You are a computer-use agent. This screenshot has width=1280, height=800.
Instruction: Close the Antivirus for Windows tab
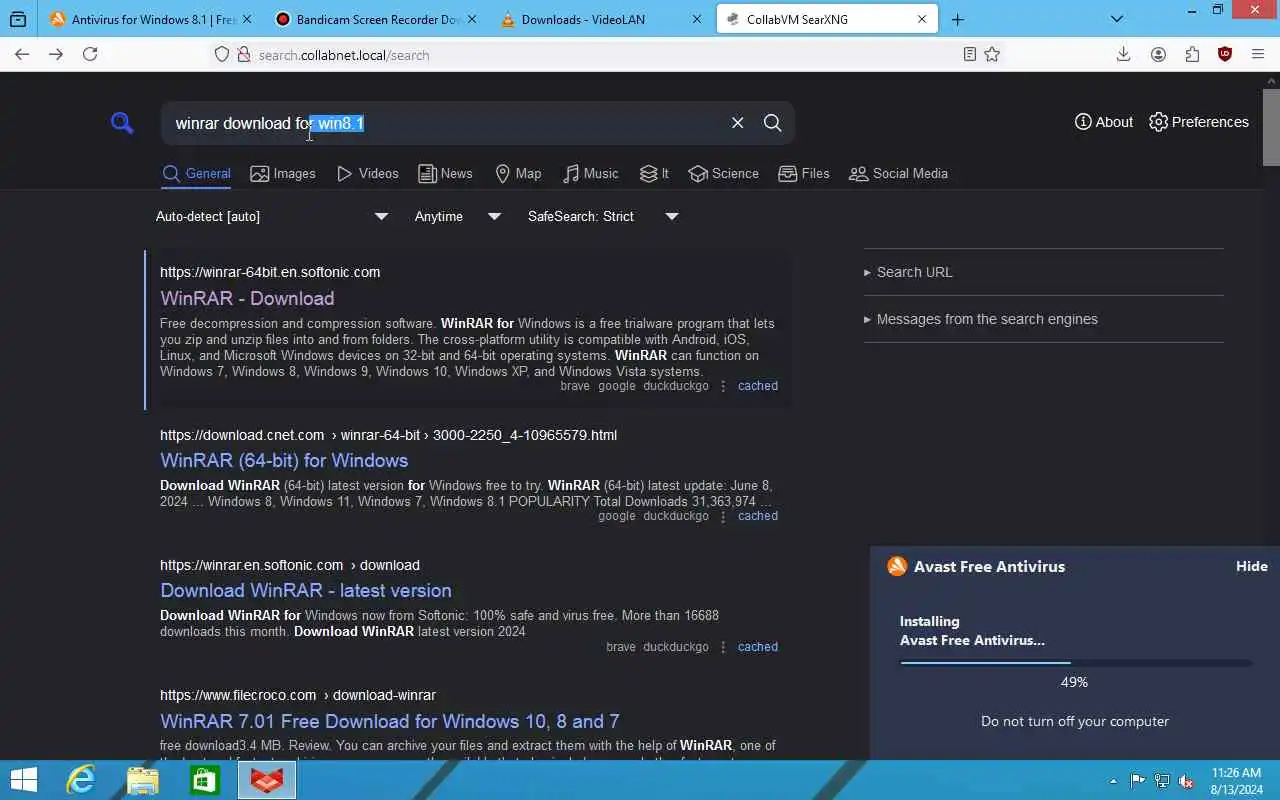pyautogui.click(x=247, y=19)
